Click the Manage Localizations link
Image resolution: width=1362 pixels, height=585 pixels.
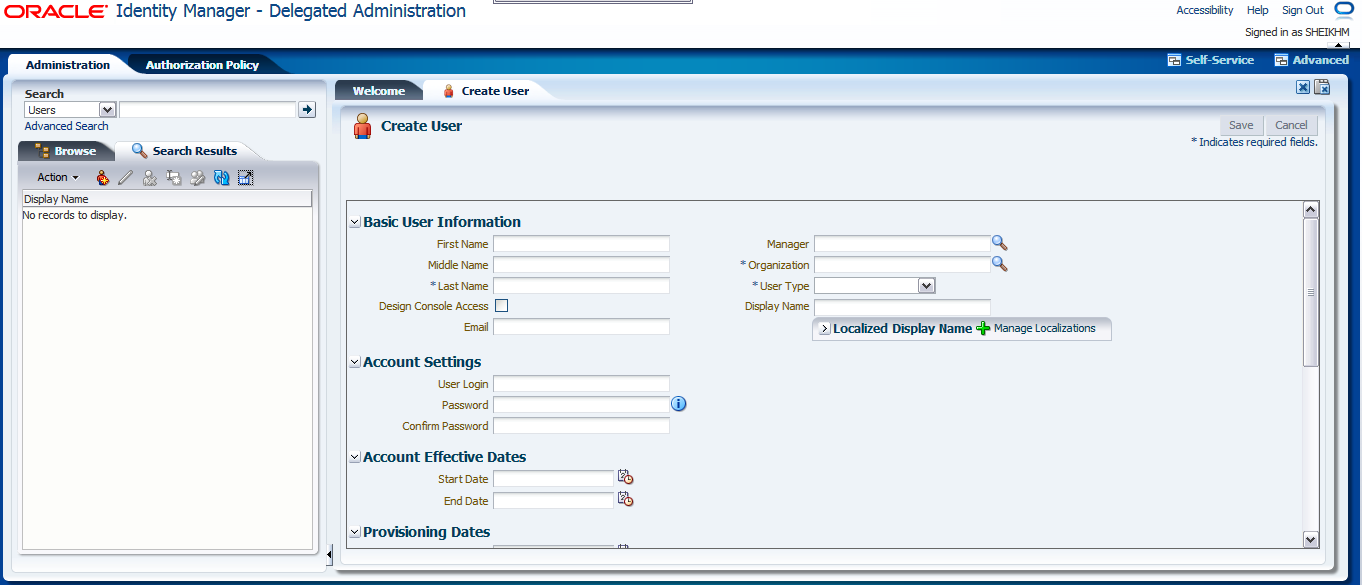pos(1045,328)
